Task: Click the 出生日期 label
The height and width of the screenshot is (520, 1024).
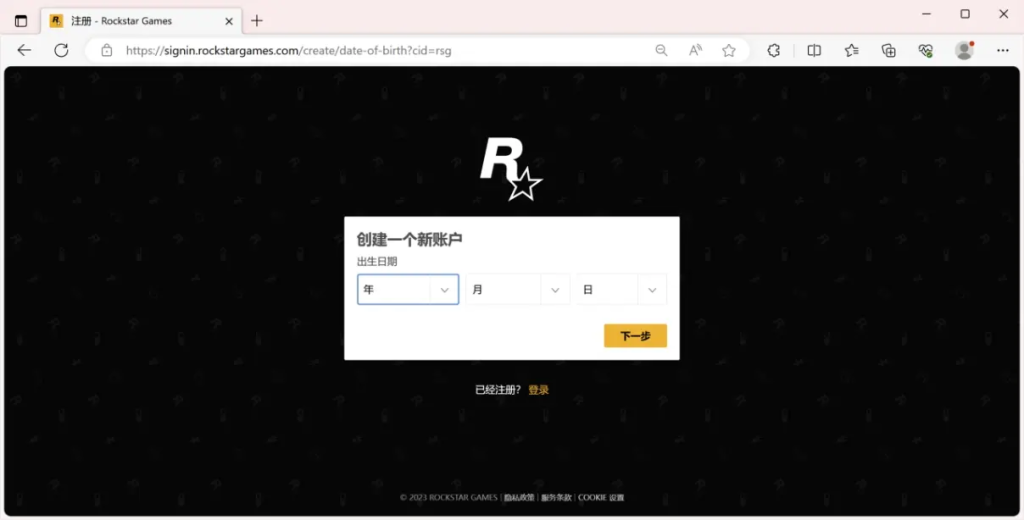Action: [377, 261]
